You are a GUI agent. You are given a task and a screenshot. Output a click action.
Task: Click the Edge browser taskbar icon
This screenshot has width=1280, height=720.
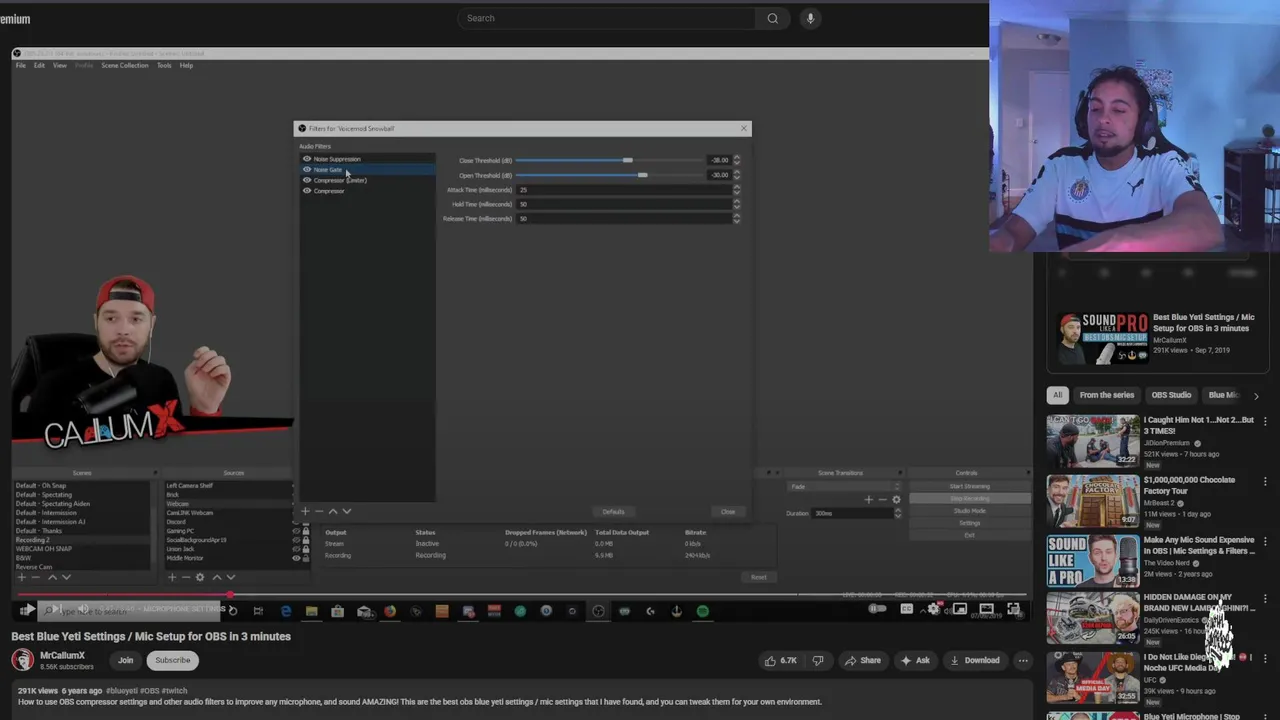click(286, 611)
